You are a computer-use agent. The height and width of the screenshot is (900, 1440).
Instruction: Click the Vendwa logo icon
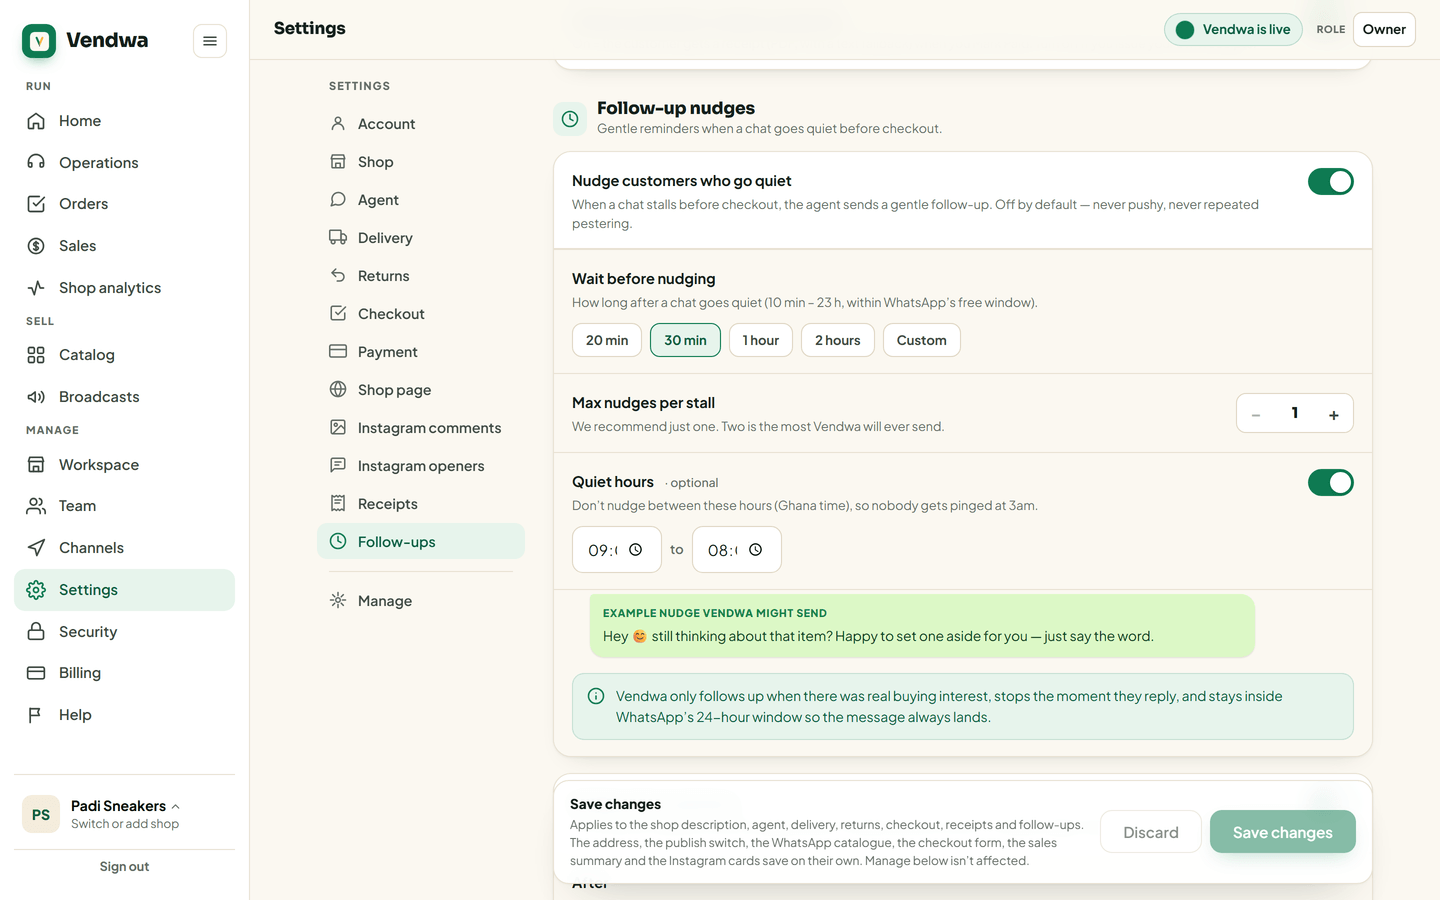pyautogui.click(x=39, y=41)
